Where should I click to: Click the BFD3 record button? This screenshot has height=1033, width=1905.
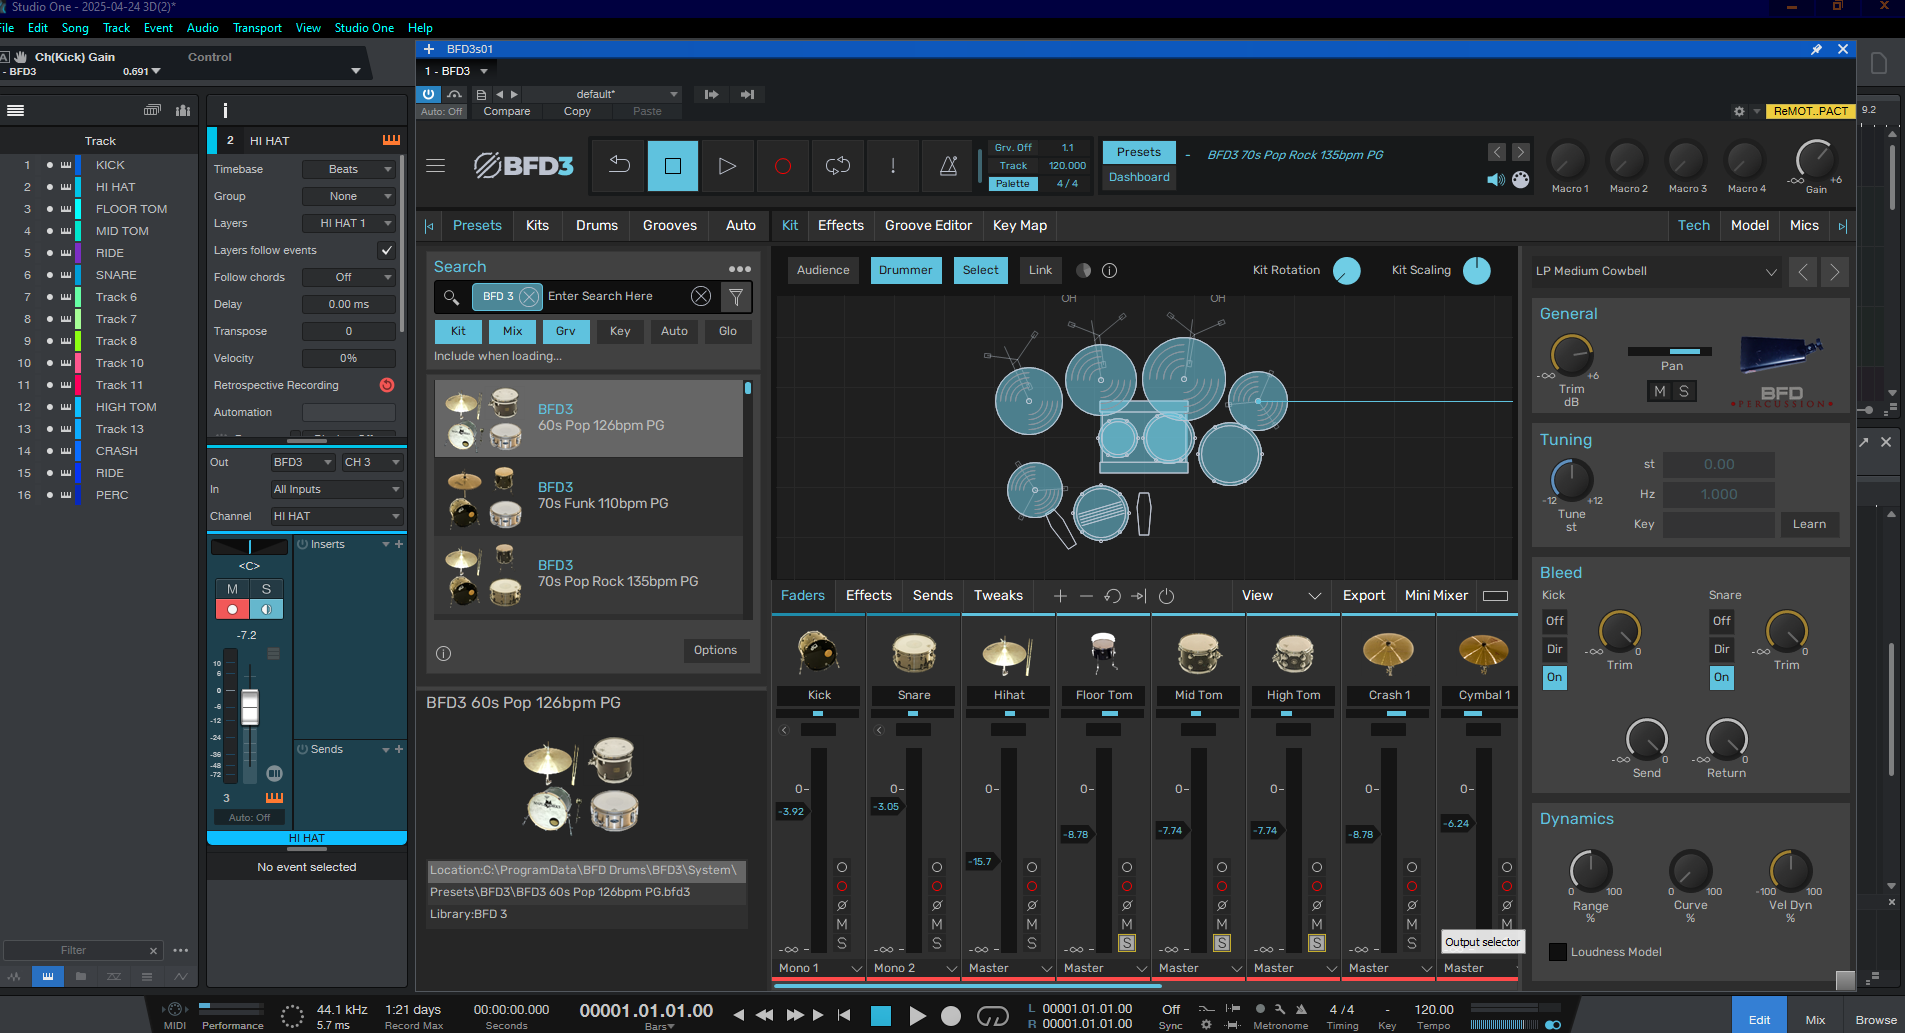pyautogui.click(x=783, y=166)
